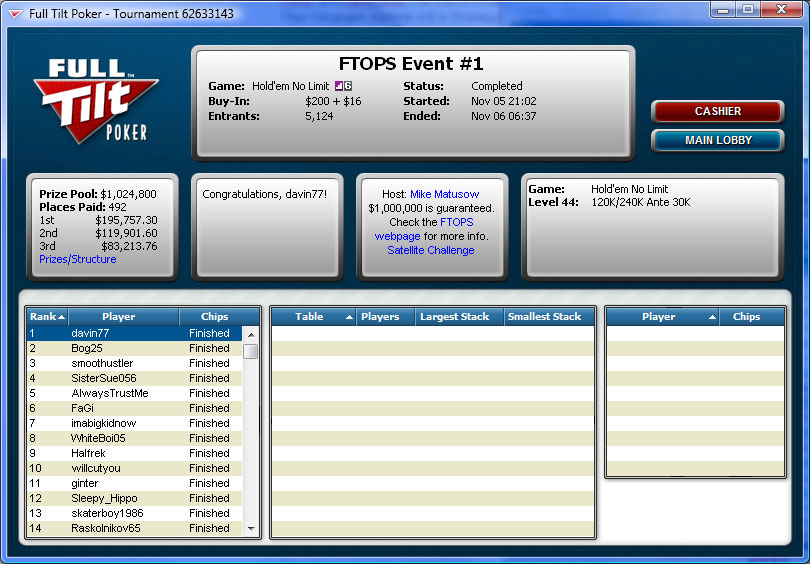This screenshot has width=810, height=564.
Task: Close the tournament window
Action: coord(782,9)
